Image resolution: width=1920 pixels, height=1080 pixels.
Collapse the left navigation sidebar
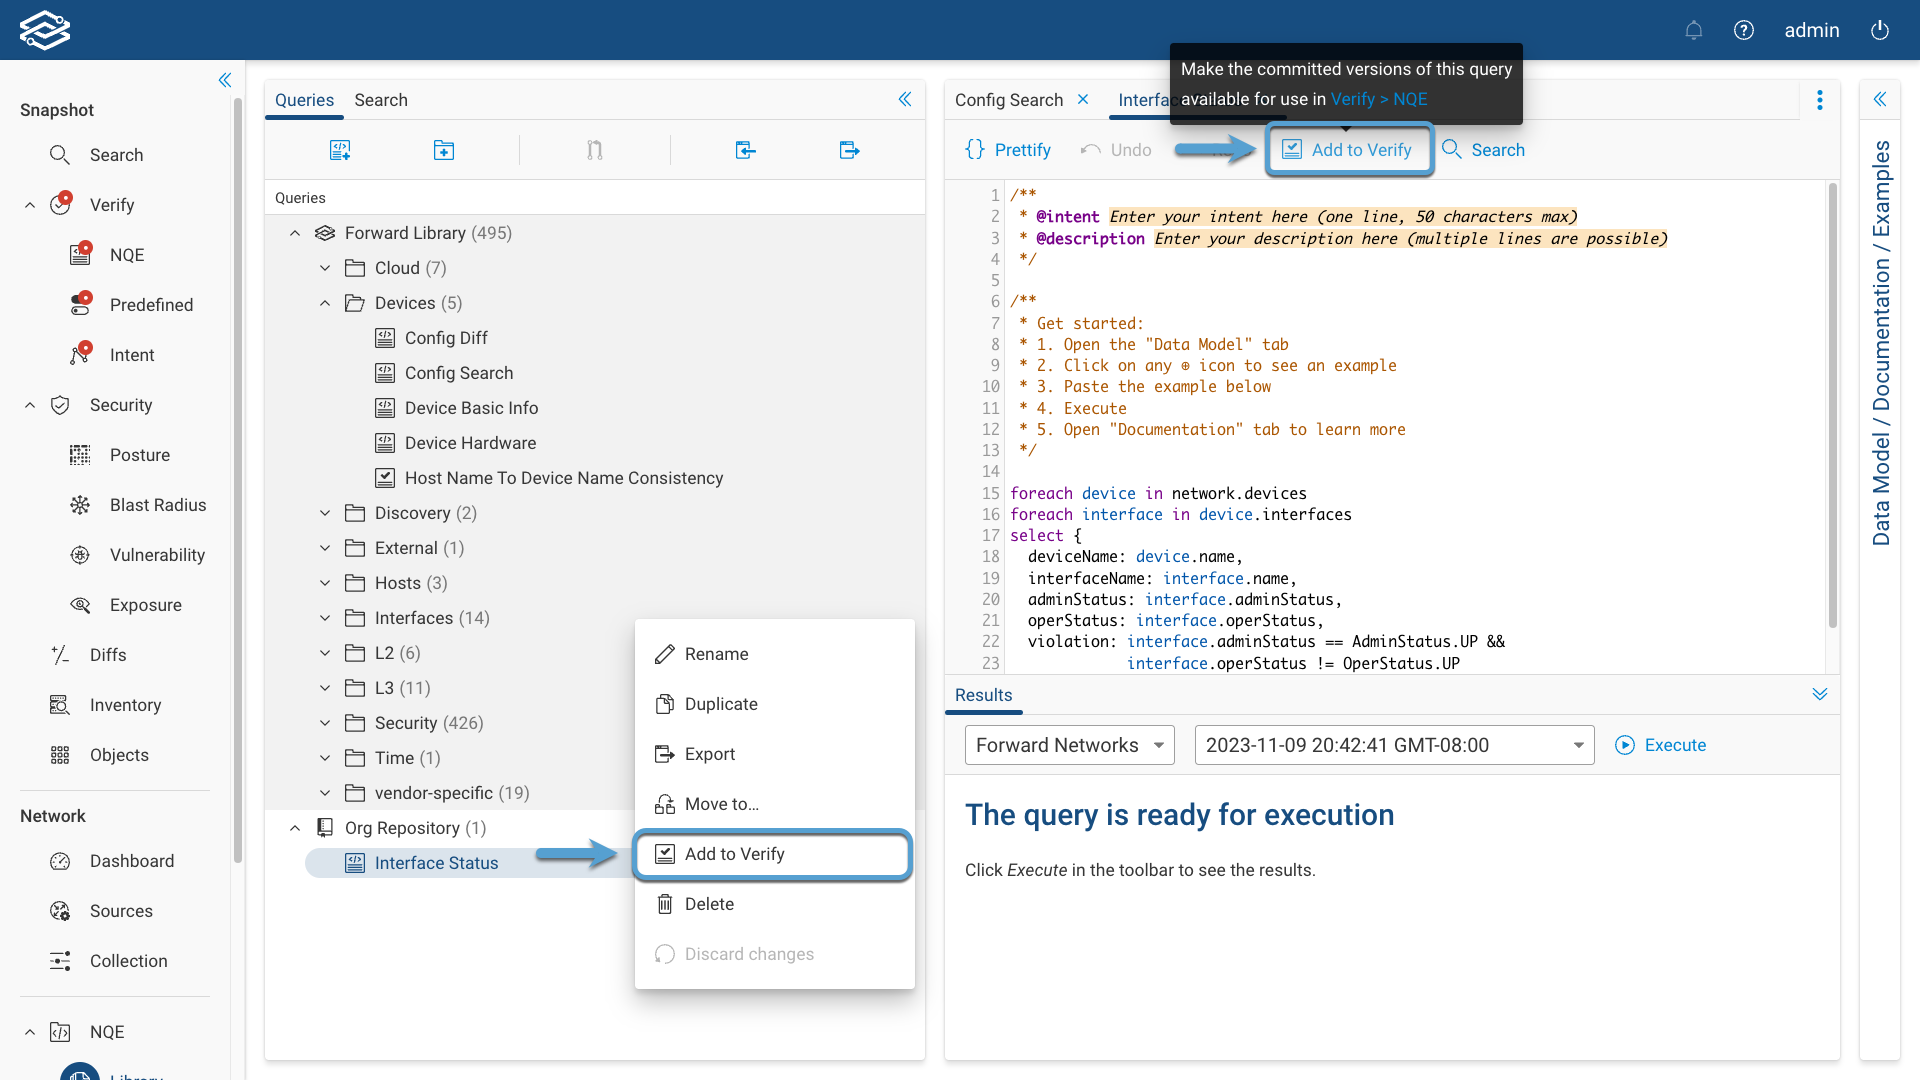[x=225, y=80]
